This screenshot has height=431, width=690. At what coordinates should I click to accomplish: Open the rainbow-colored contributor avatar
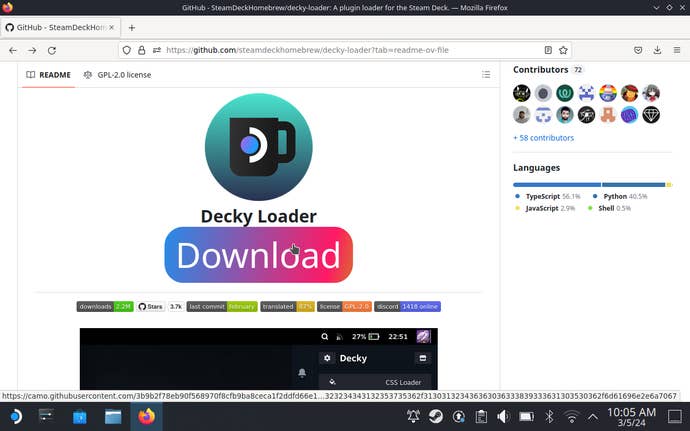(x=608, y=93)
